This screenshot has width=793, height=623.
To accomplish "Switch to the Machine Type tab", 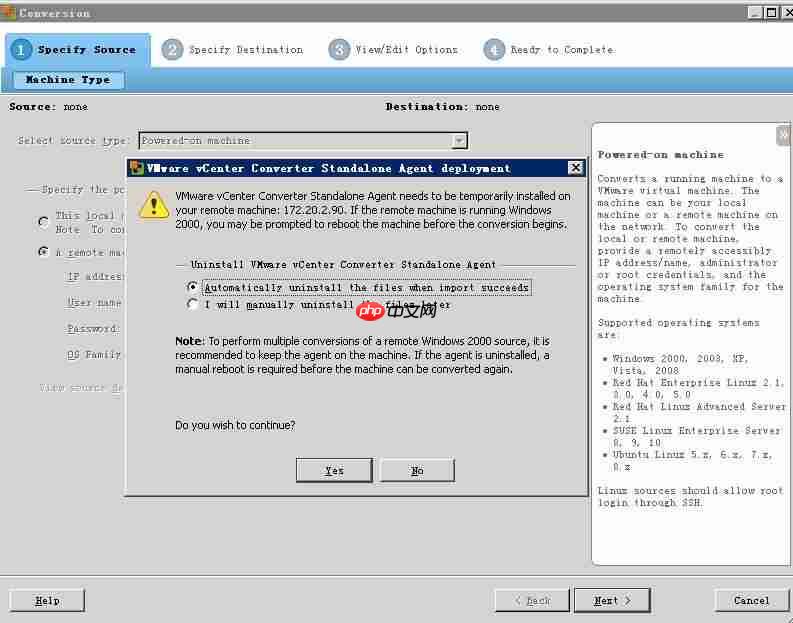I will (68, 80).
